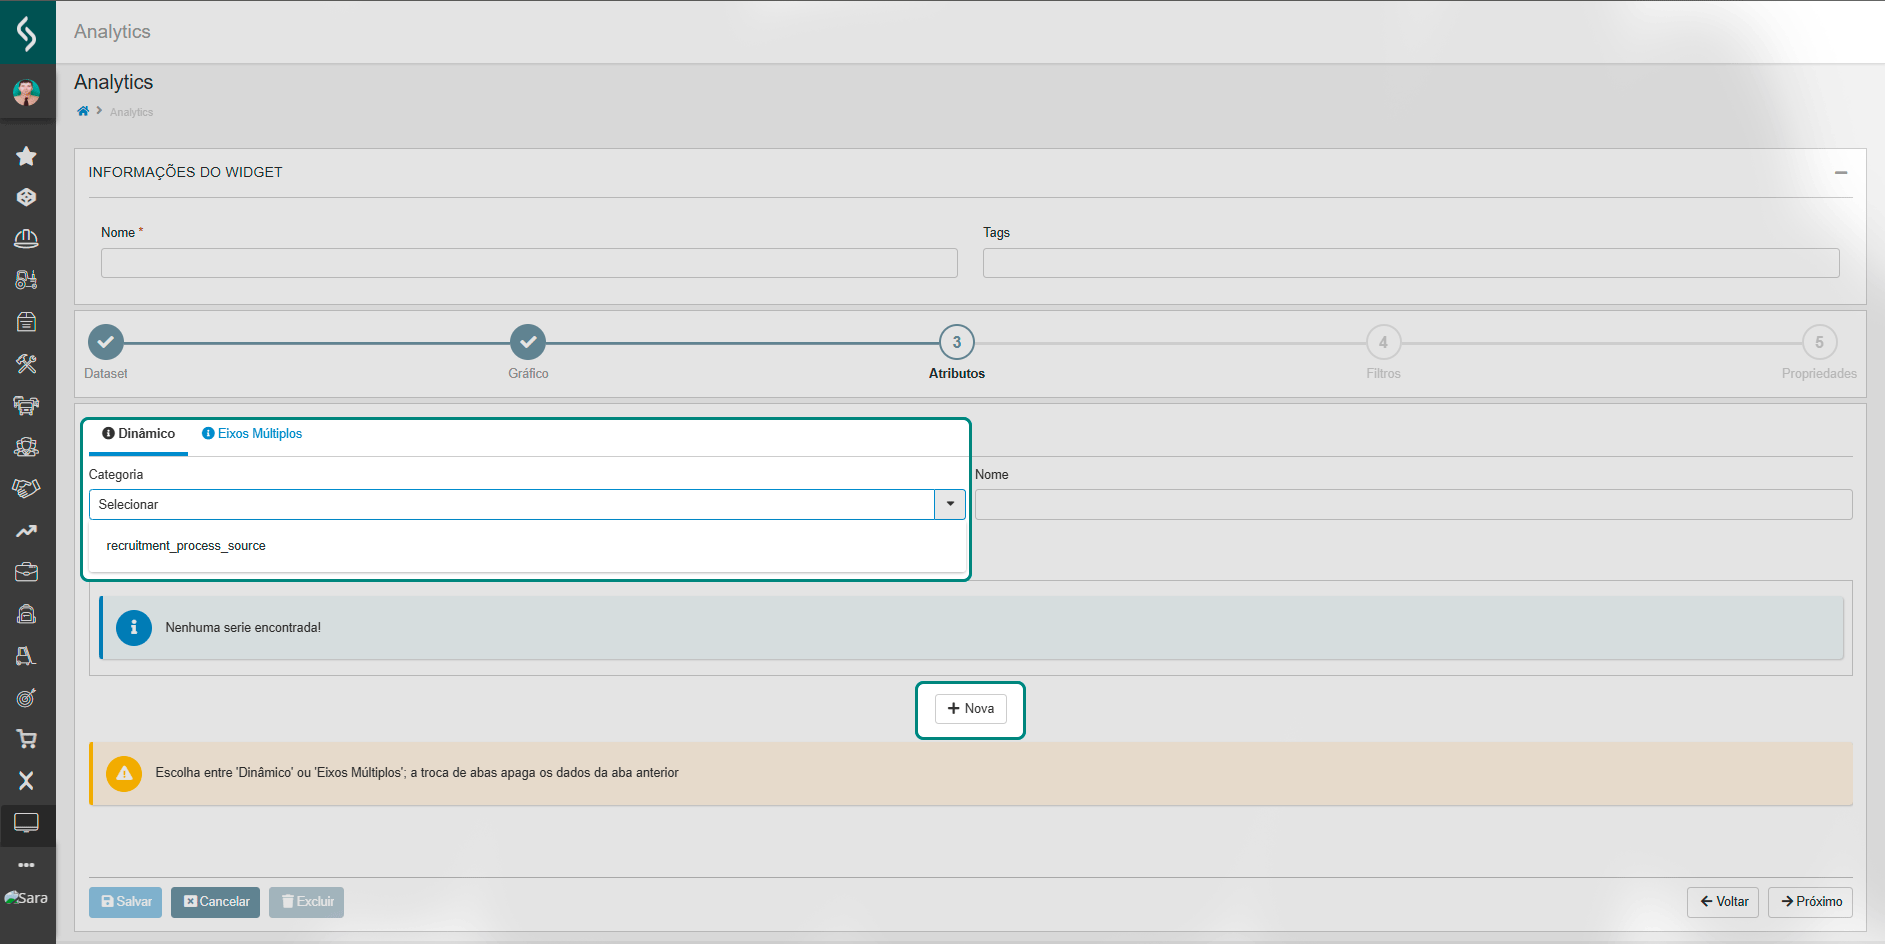Open the backpack module
Viewport: 1885px width, 944px height.
(x=27, y=614)
